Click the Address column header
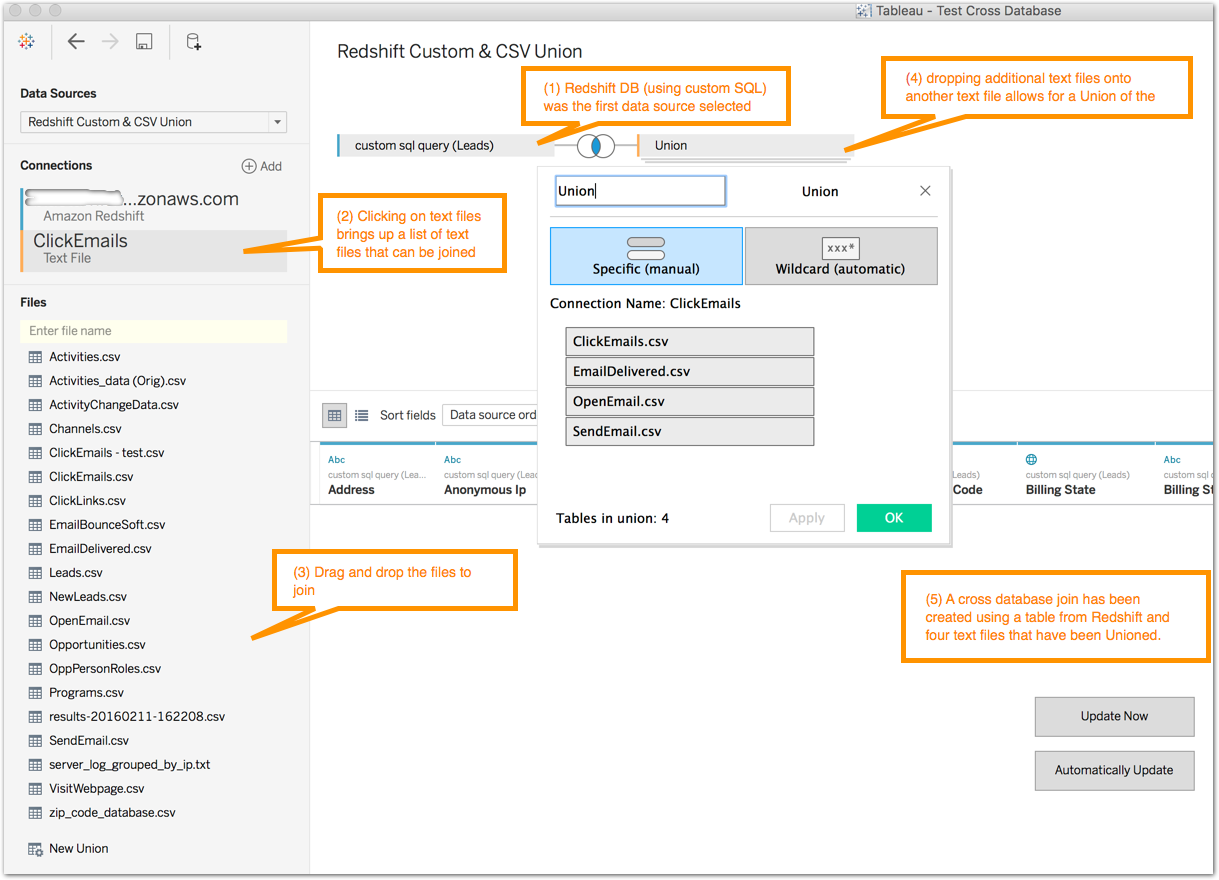 (351, 490)
